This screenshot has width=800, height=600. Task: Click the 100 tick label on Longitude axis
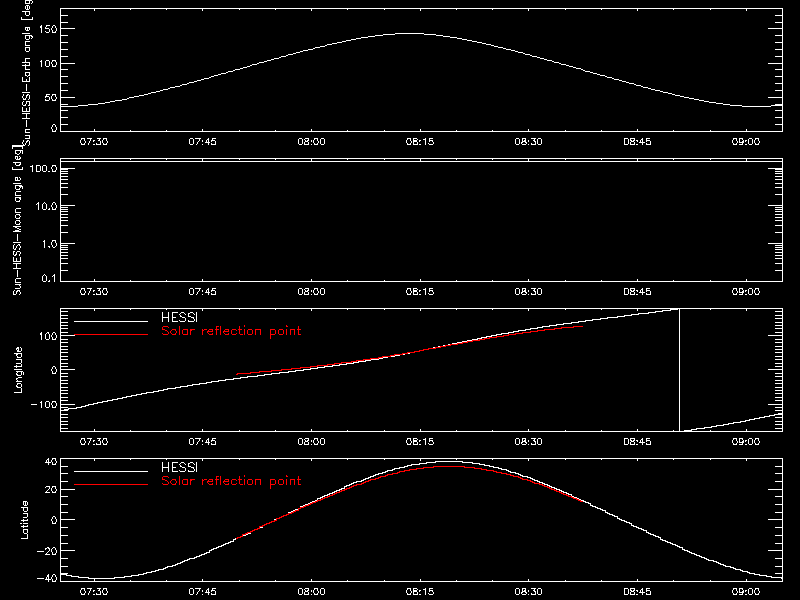pos(47,336)
